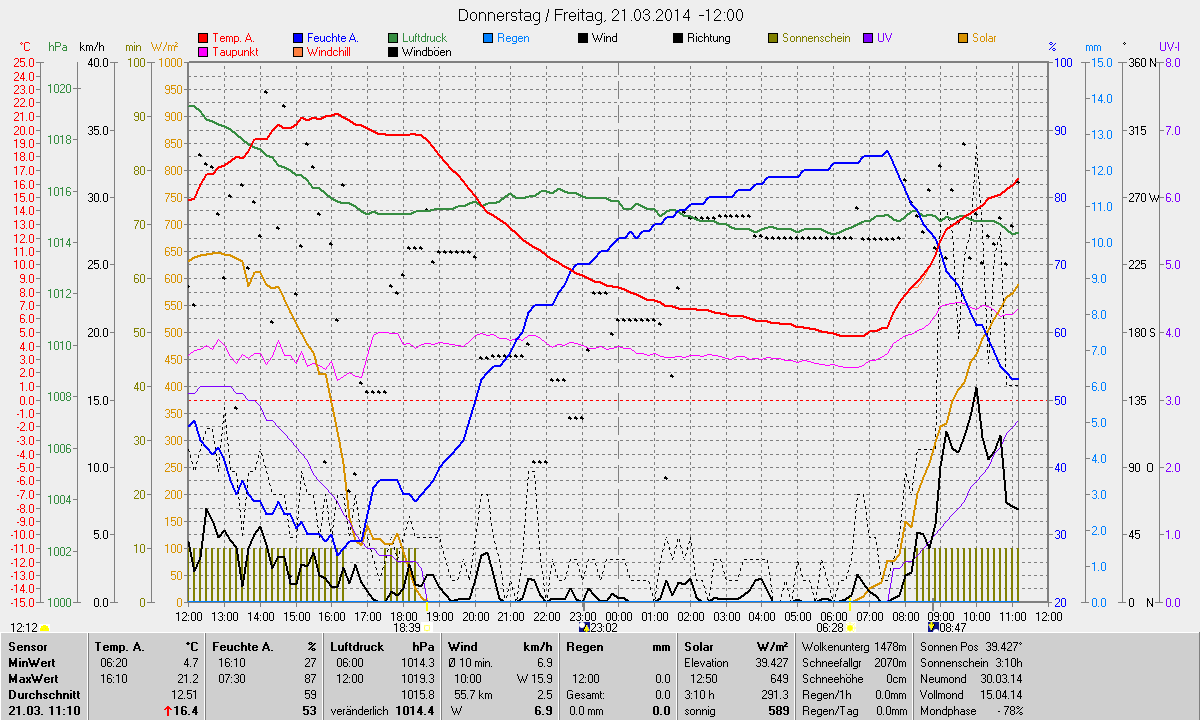Click the sunrise icon next to 06:28

850,628
